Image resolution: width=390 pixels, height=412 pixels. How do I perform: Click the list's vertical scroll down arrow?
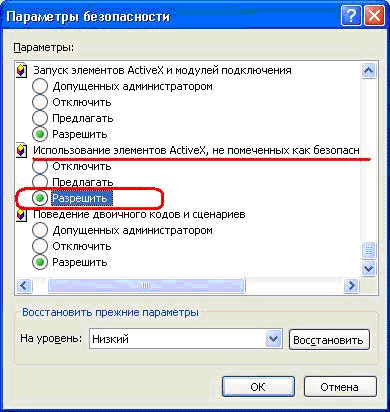(369, 268)
